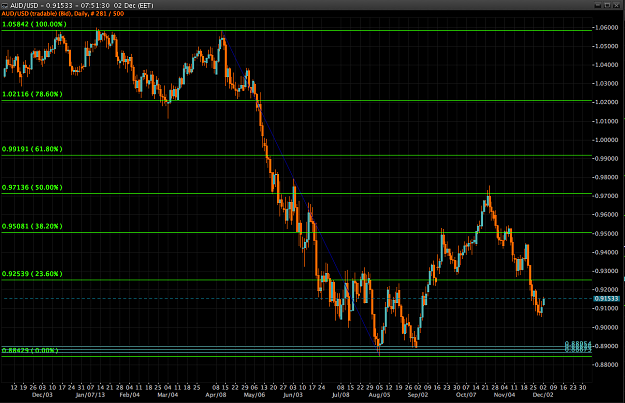
Task: Click the chart window icon in the title bar
Action: pyautogui.click(x=4, y=6)
